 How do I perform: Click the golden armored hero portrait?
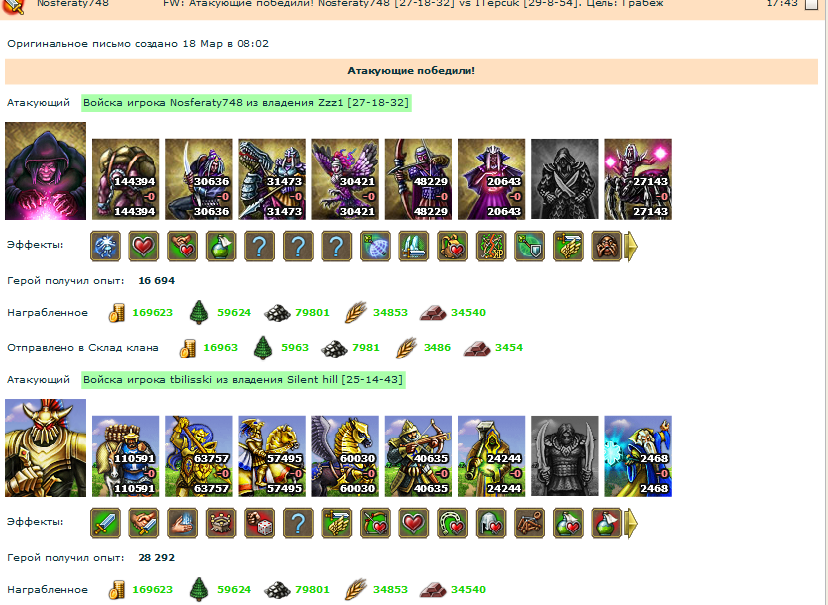45,448
